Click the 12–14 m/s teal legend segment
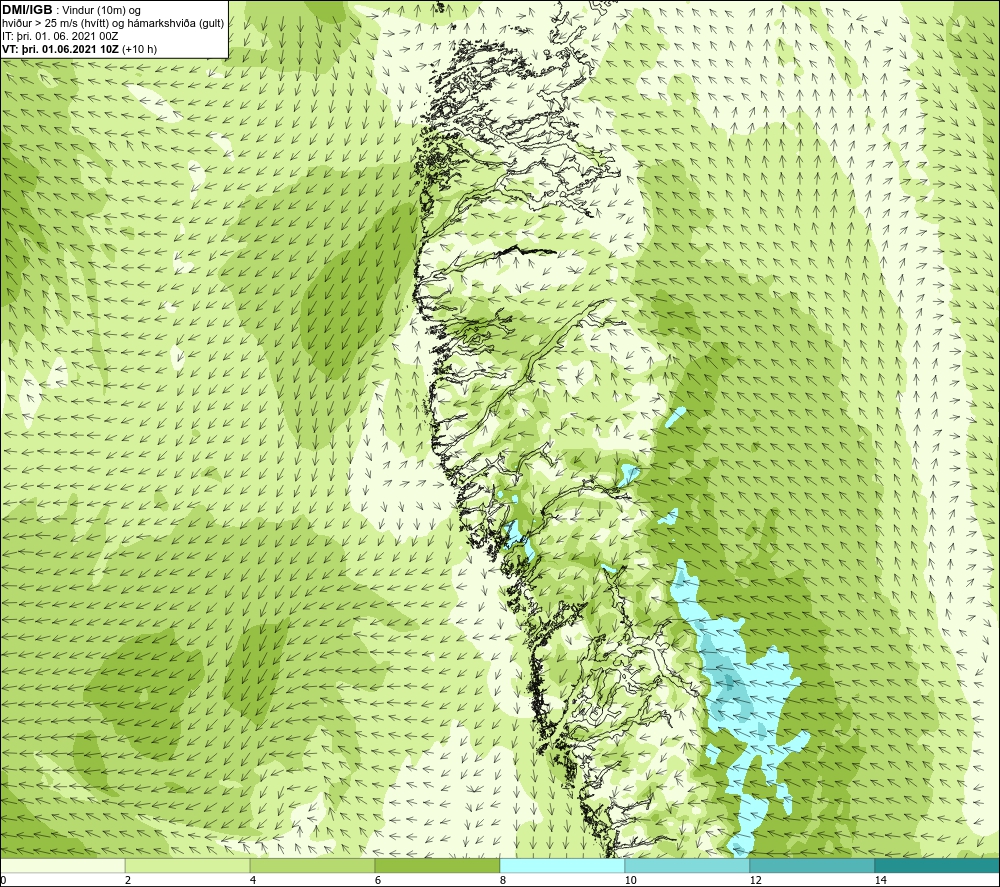This screenshot has width=1000, height=887. 812,865
